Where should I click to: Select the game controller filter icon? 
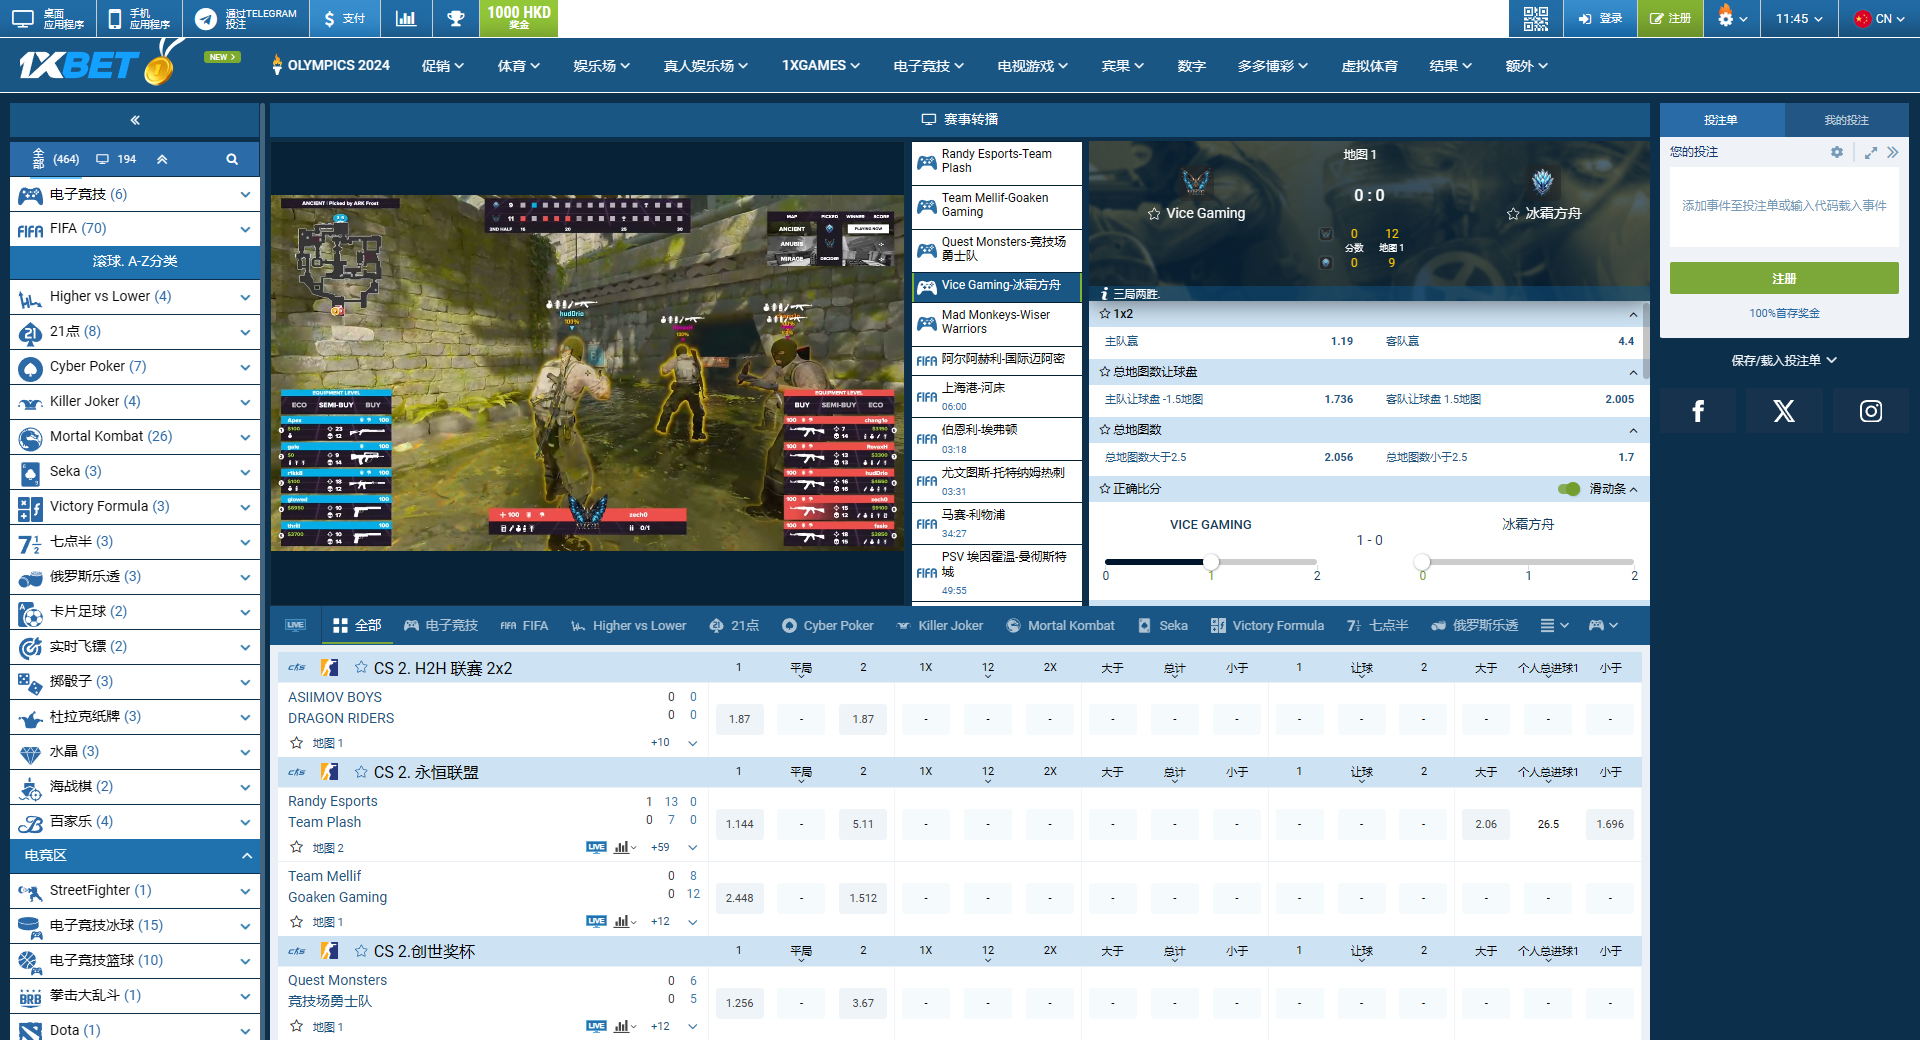pos(1602,625)
